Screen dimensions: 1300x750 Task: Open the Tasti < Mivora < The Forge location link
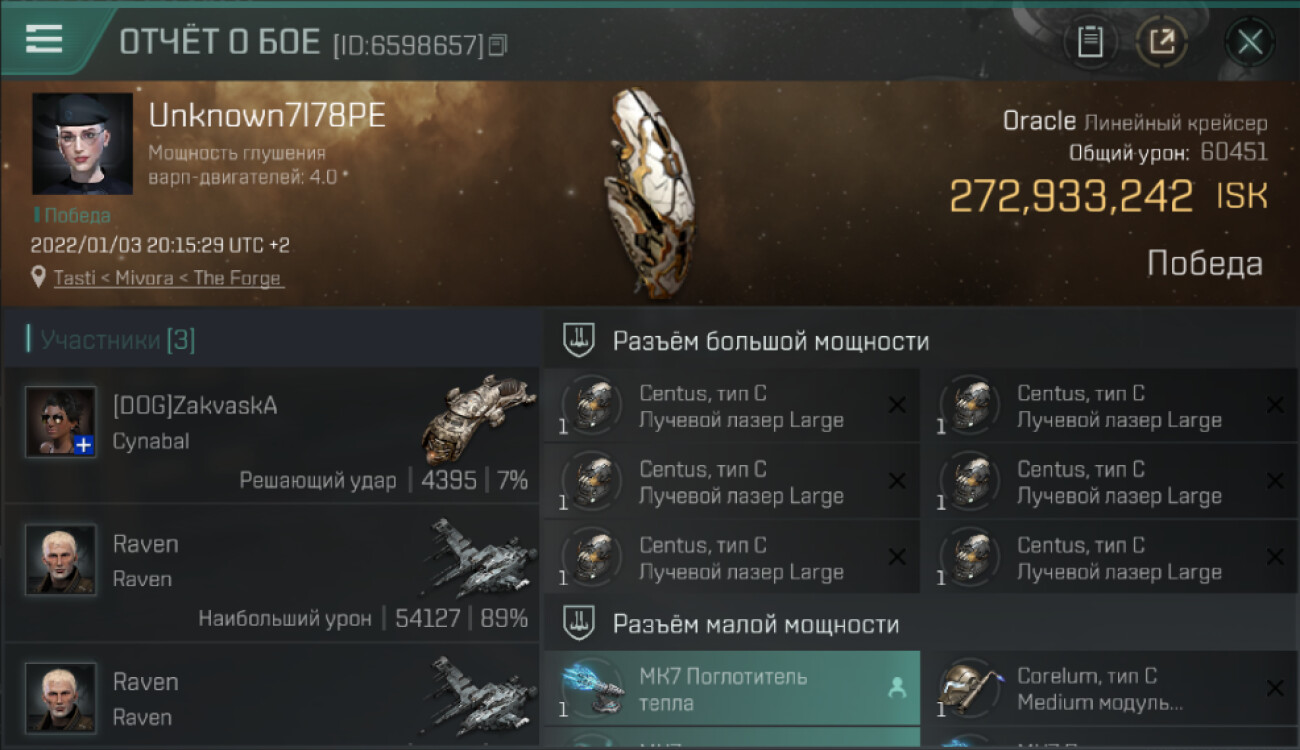click(x=168, y=278)
